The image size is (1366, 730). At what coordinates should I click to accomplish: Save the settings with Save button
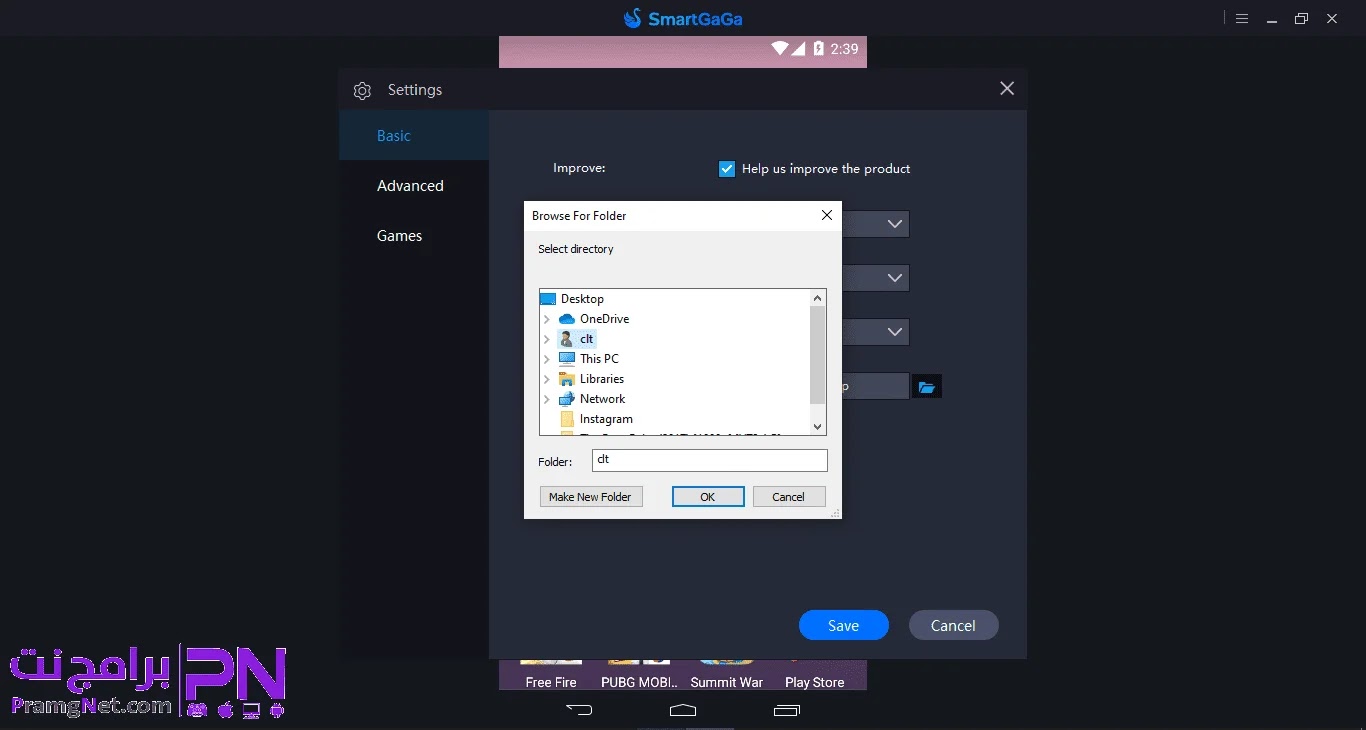pos(843,626)
